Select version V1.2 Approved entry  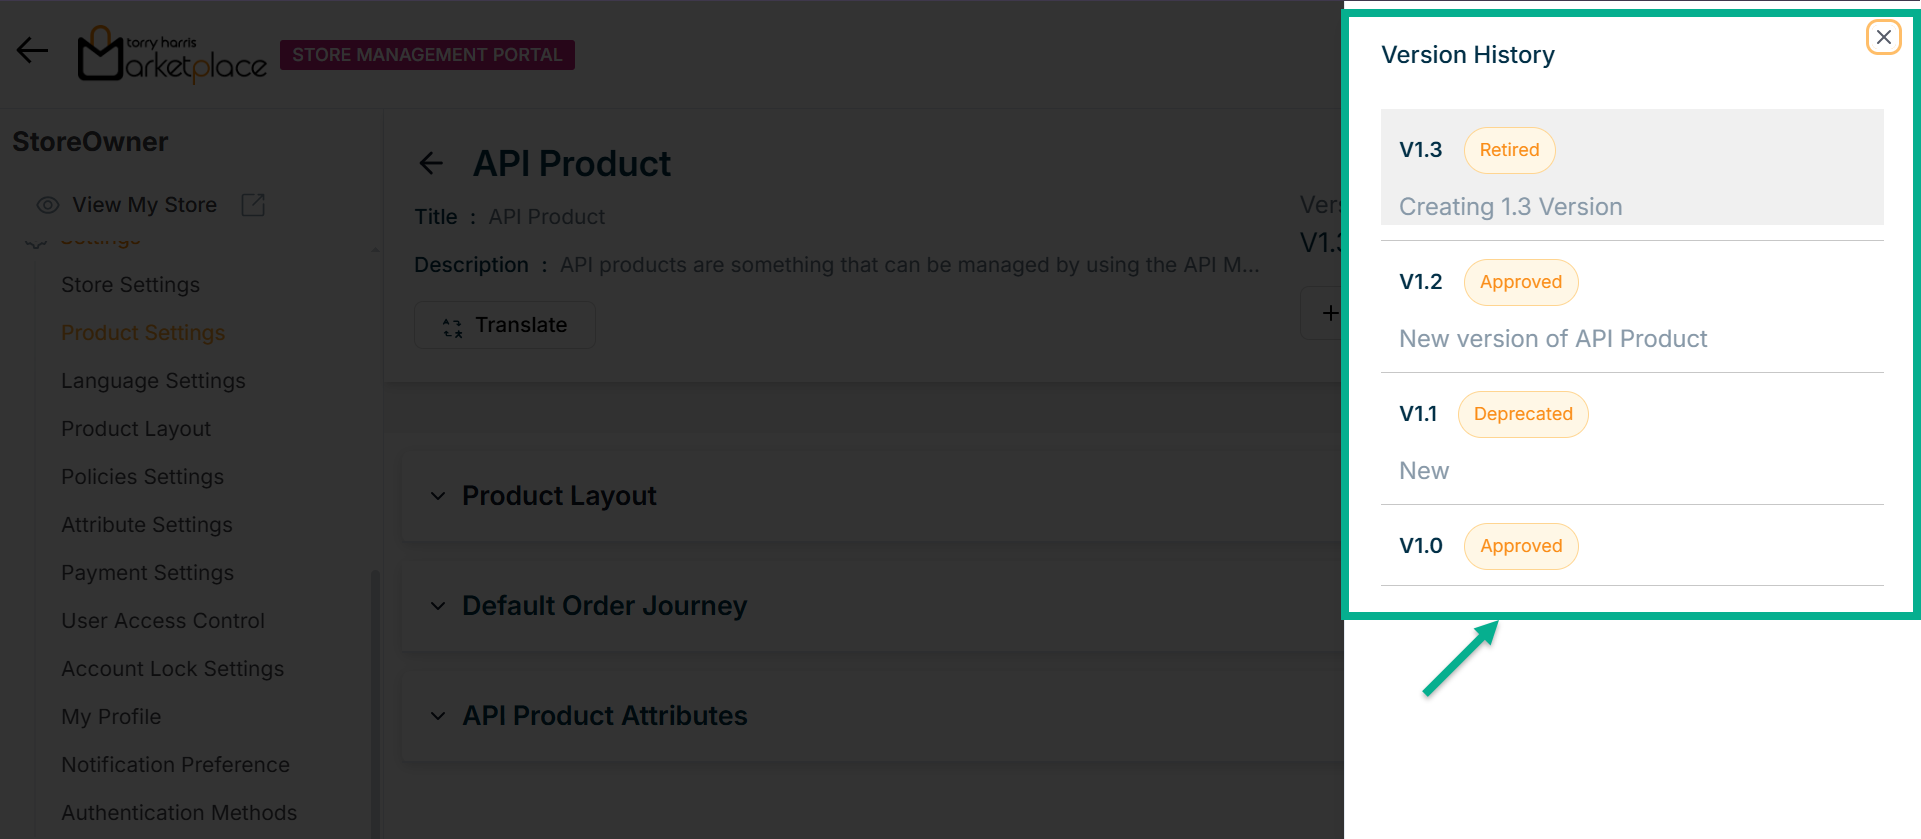pyautogui.click(x=1631, y=308)
